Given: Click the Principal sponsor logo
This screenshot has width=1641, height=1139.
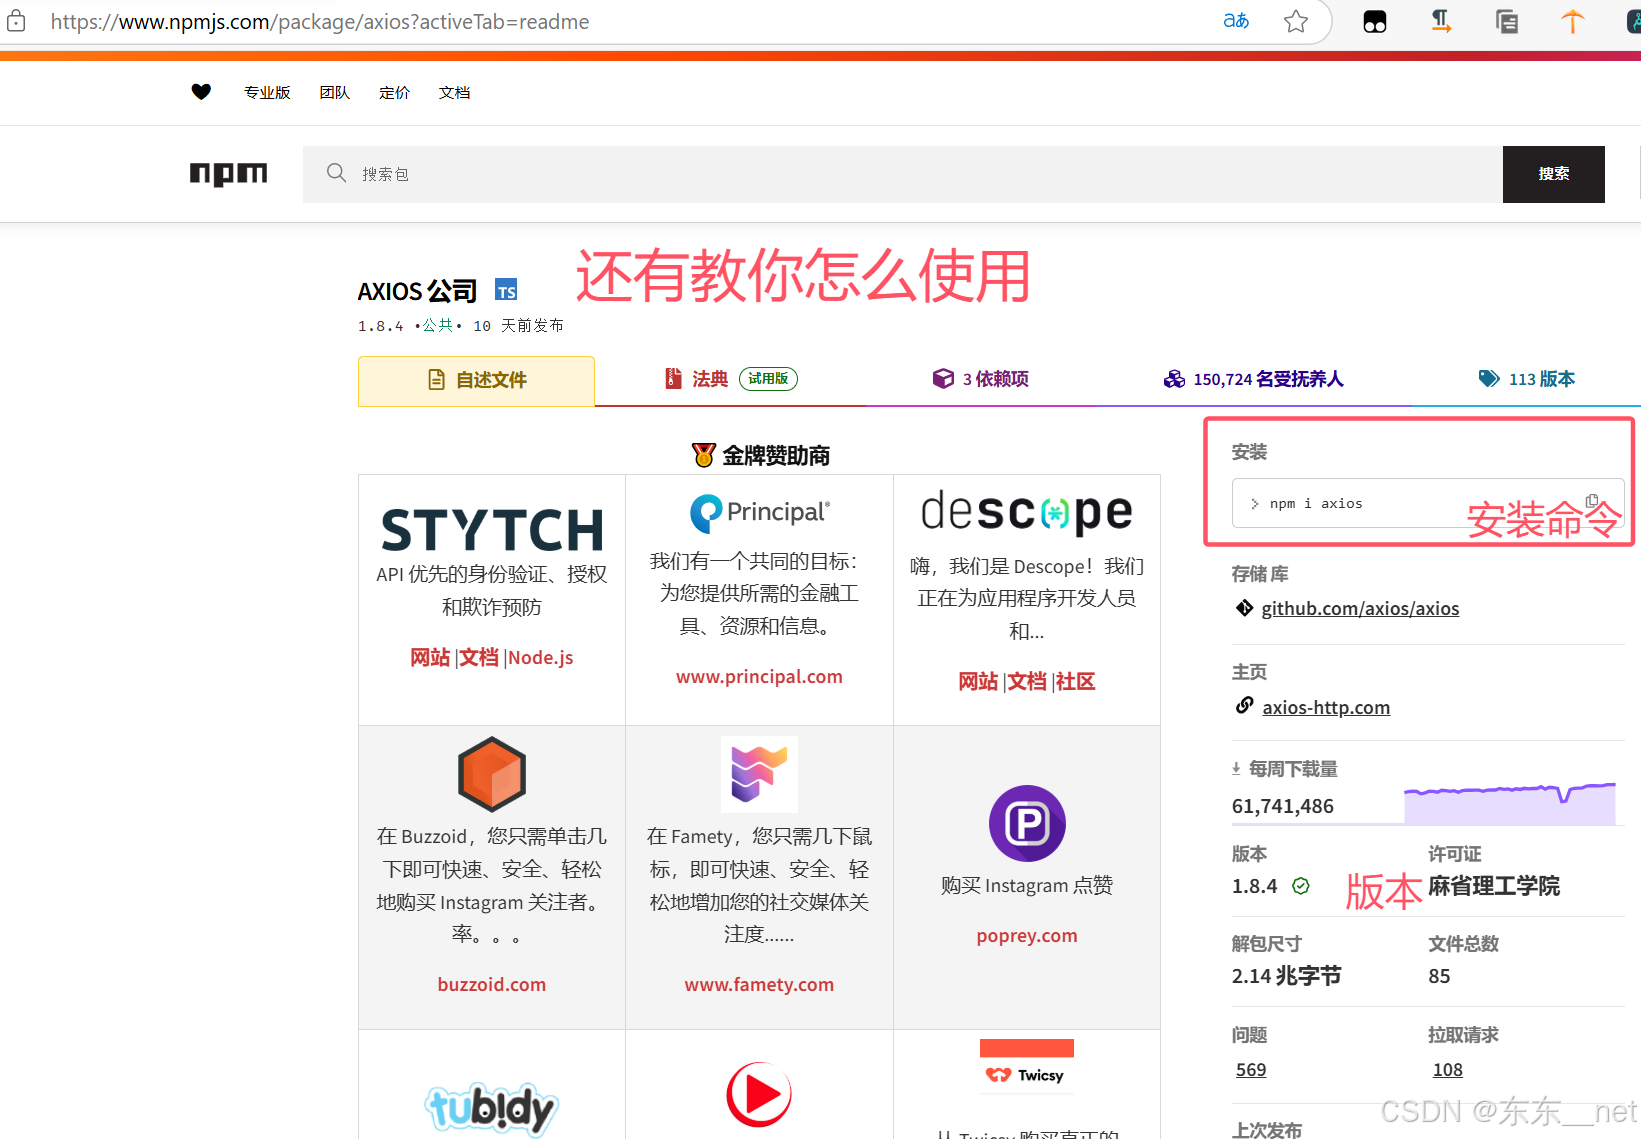Looking at the screenshot, I should coord(760,512).
